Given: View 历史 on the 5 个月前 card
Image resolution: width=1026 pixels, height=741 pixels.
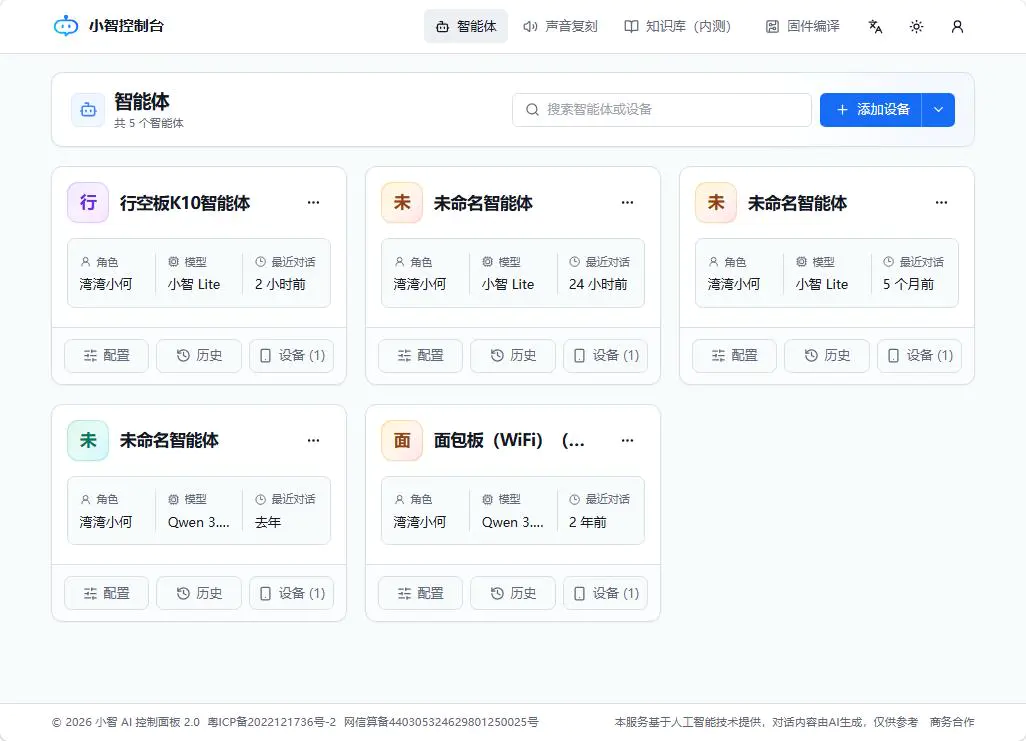Looking at the screenshot, I should click(x=827, y=355).
